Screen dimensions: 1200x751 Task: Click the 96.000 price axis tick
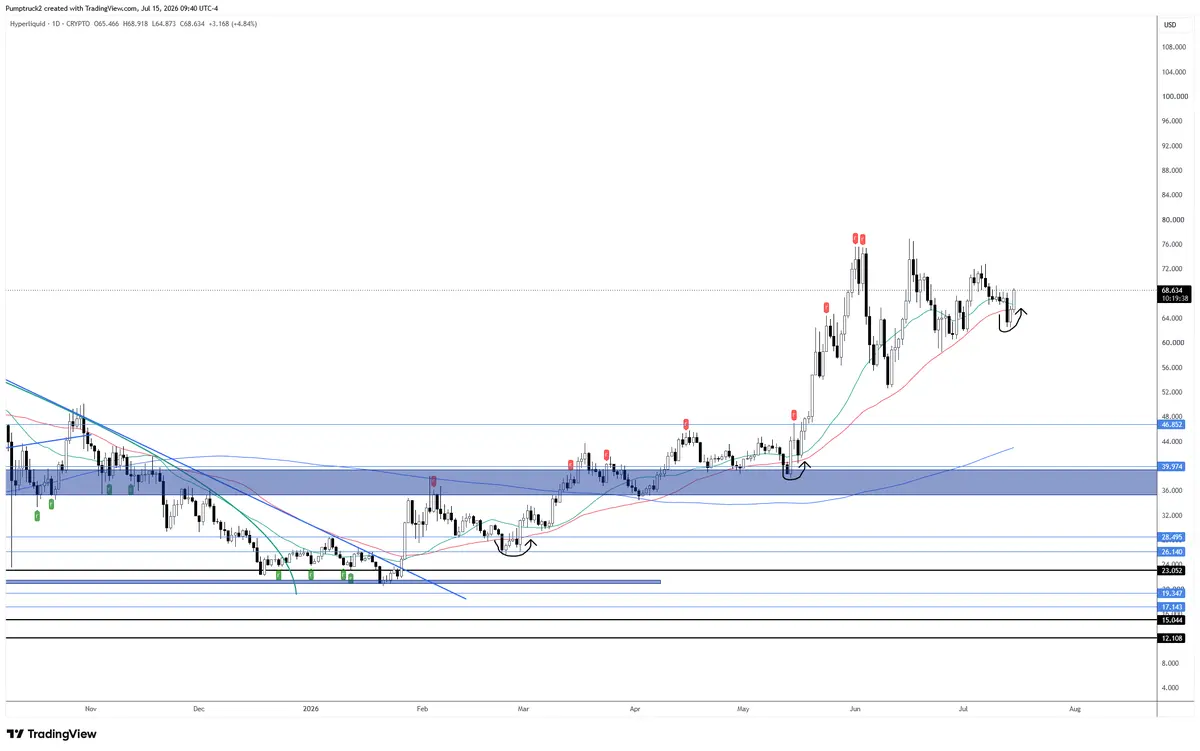pos(1173,121)
